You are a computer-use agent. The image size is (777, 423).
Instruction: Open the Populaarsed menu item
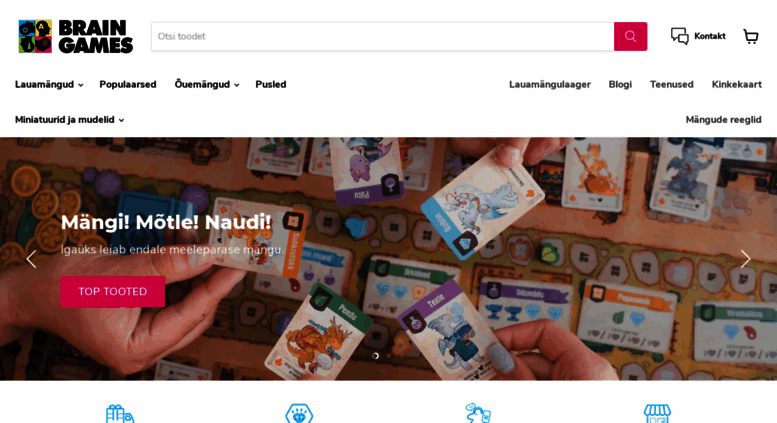point(128,85)
